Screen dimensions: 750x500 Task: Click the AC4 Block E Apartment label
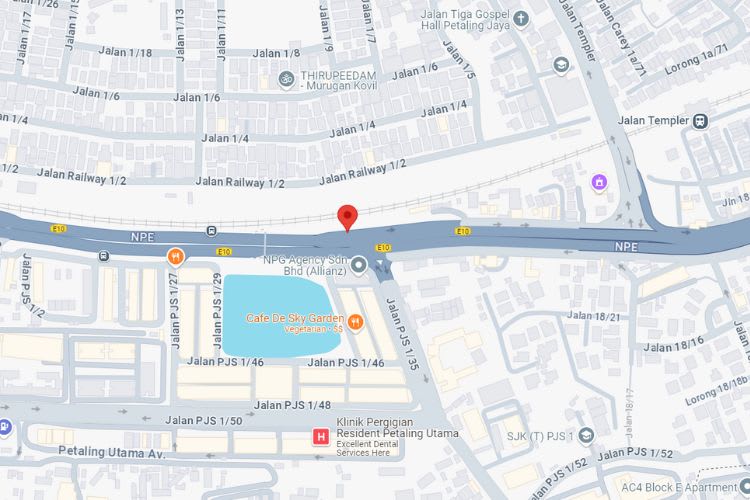pos(679,487)
